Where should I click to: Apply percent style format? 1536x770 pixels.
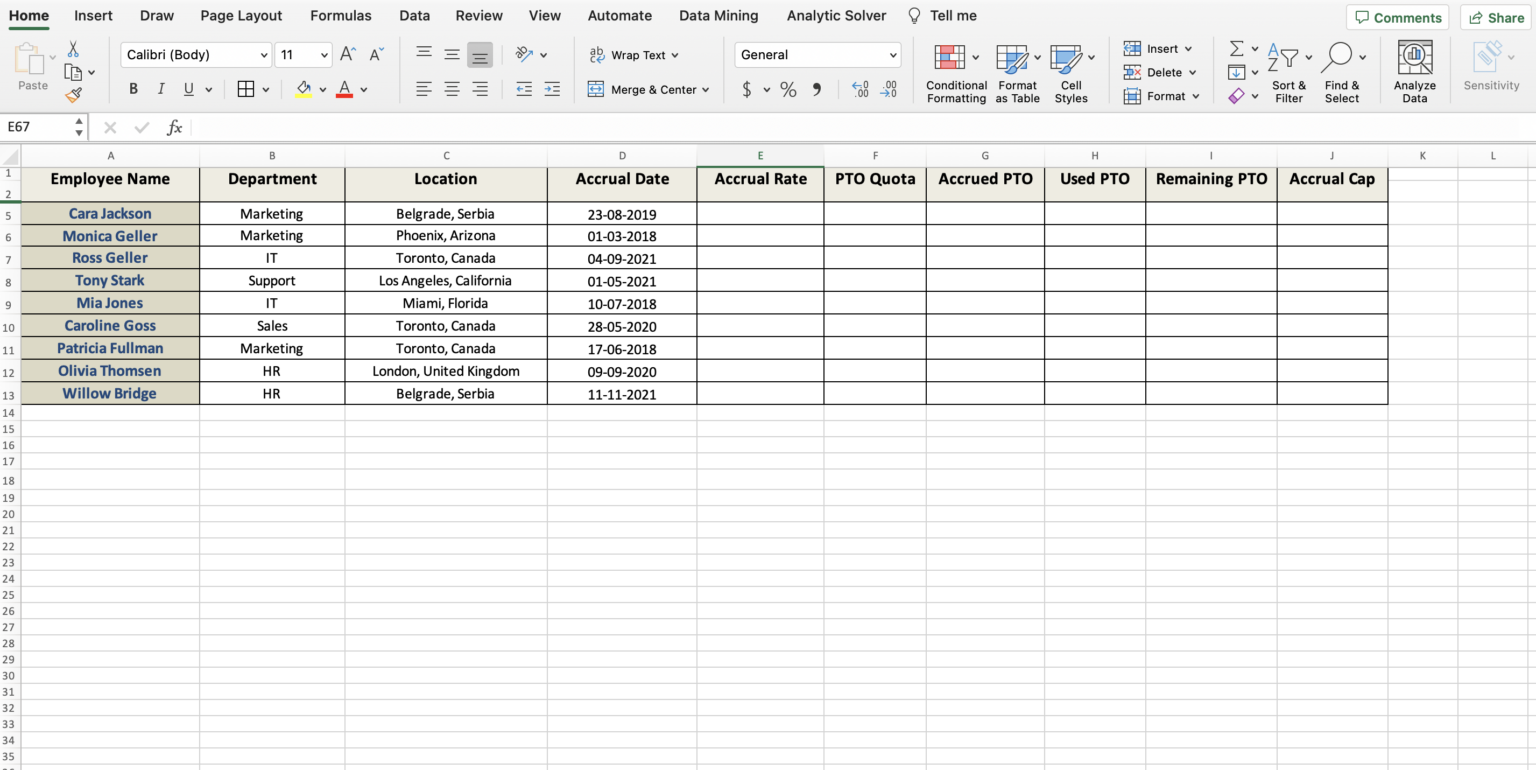click(x=788, y=90)
